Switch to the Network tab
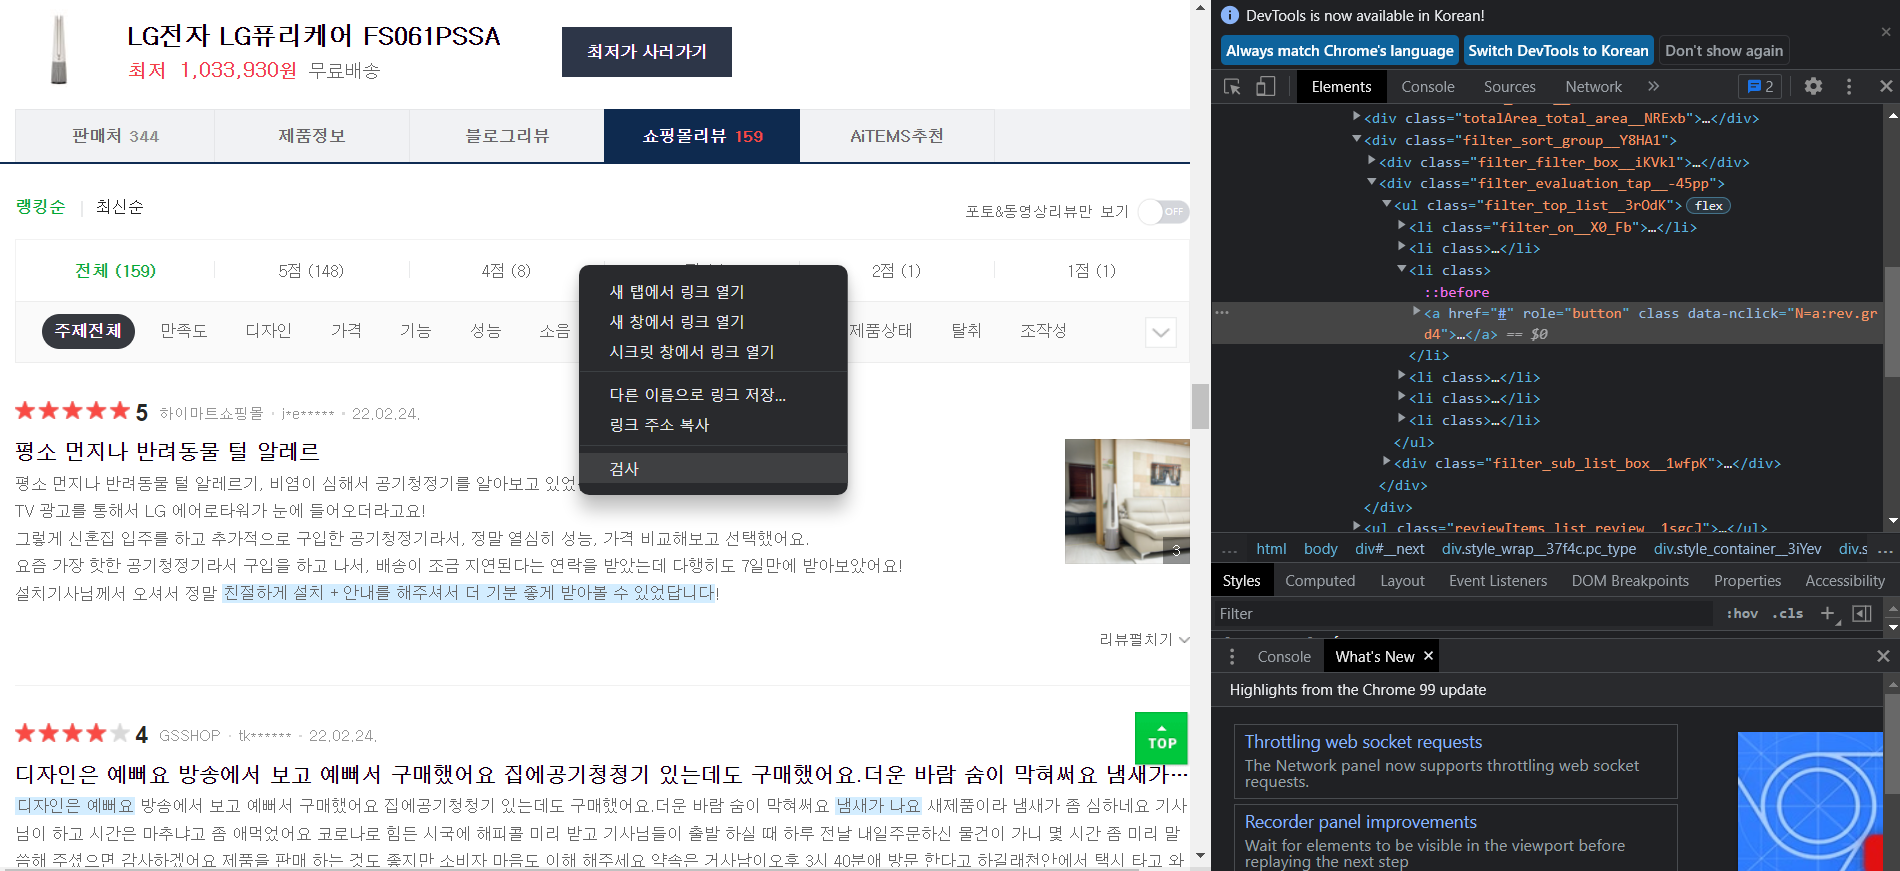1900x871 pixels. point(1594,87)
